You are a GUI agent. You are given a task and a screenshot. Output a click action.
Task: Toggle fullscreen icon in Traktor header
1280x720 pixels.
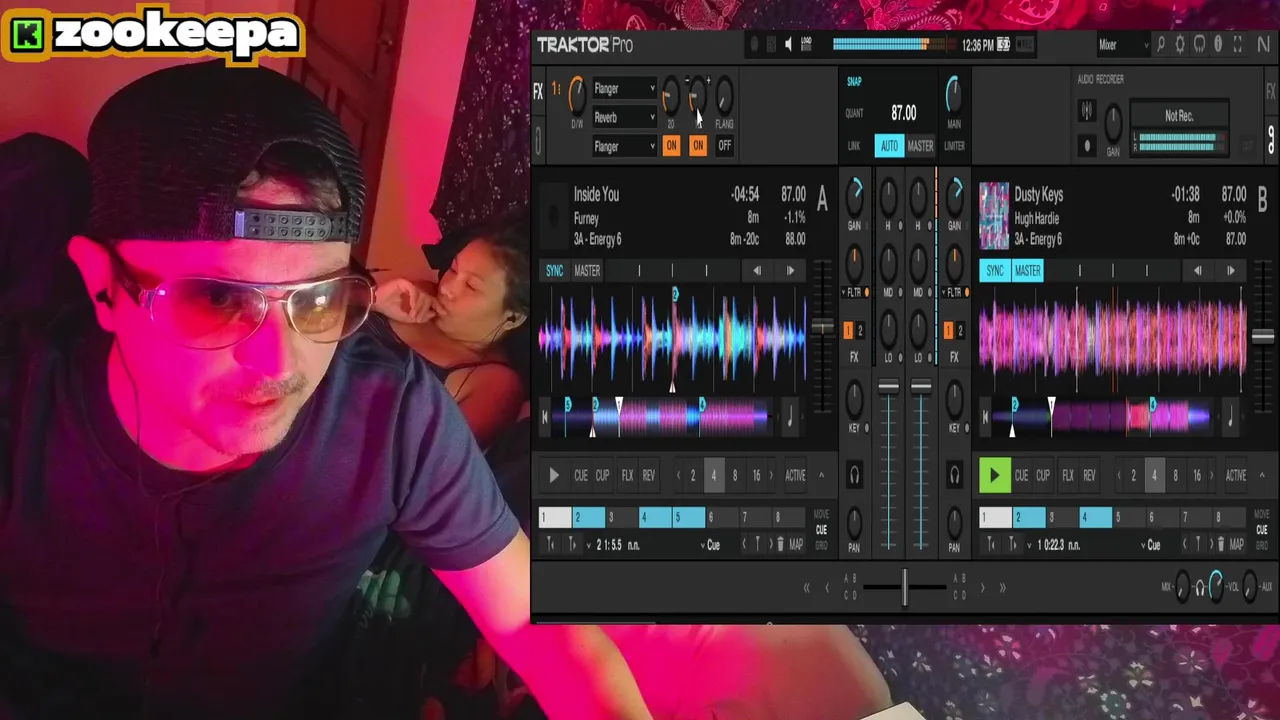[1238, 45]
